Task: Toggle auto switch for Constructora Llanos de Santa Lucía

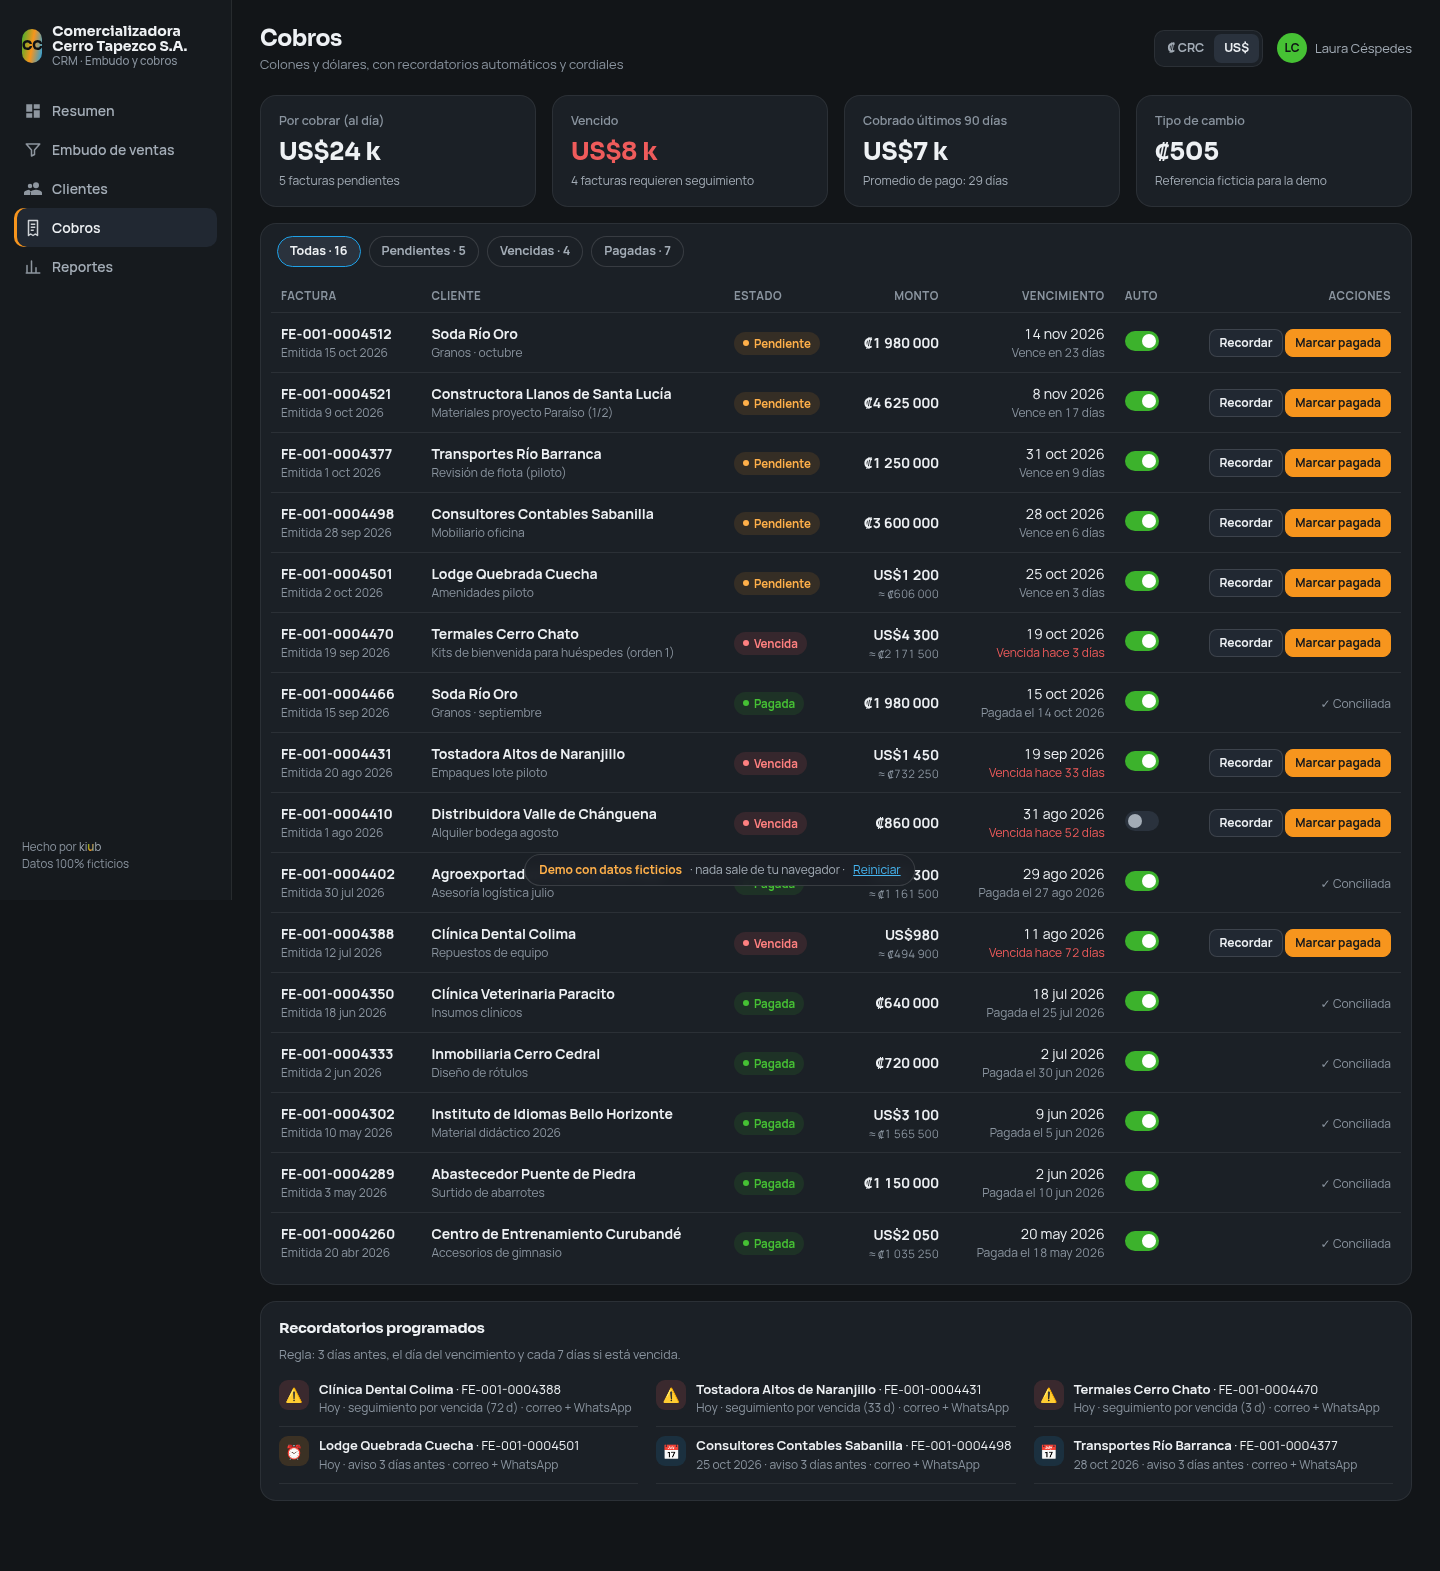Action: click(x=1142, y=401)
